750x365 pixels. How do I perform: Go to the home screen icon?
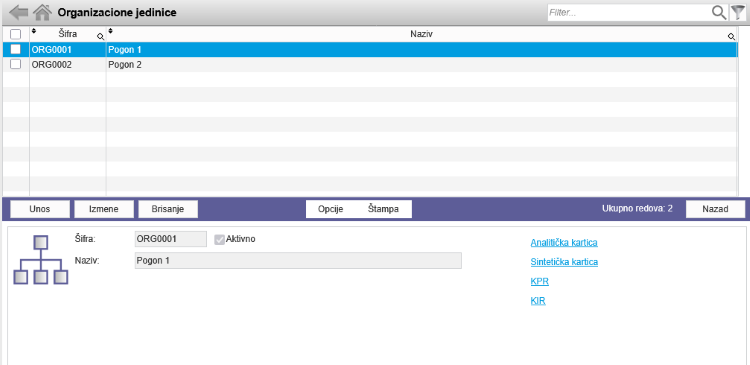coord(43,12)
